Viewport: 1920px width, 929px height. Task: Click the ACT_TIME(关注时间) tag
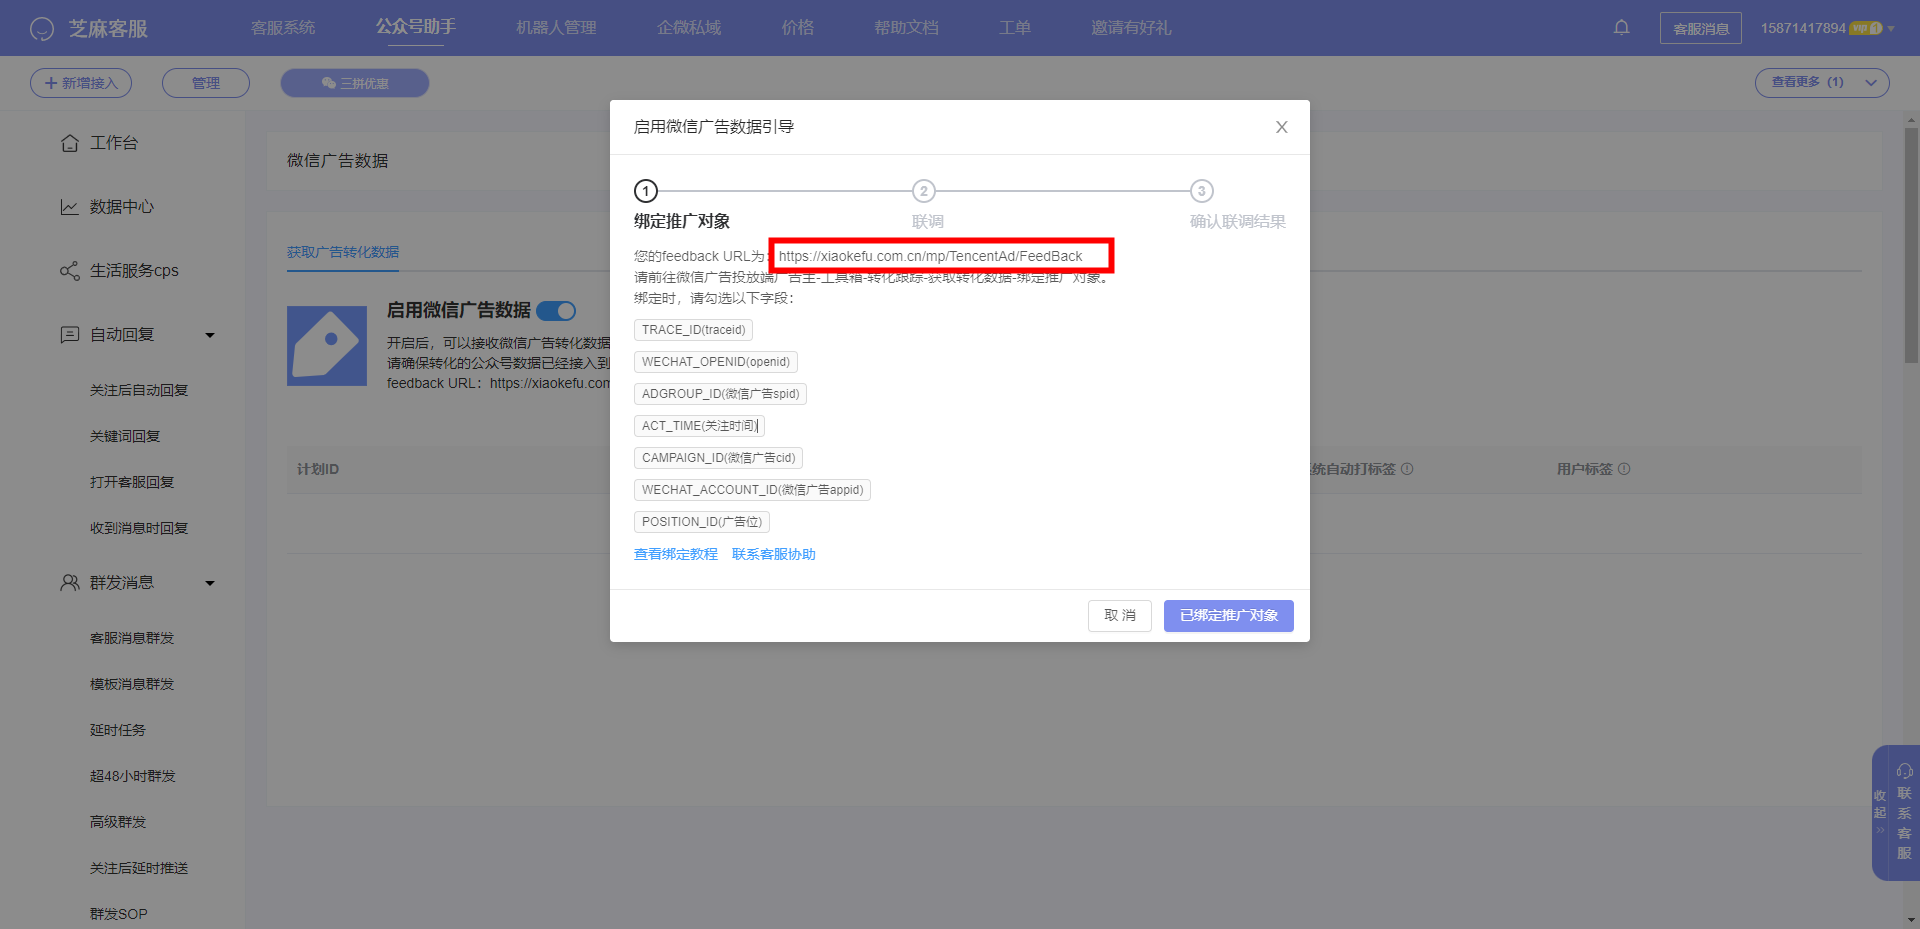coord(700,426)
